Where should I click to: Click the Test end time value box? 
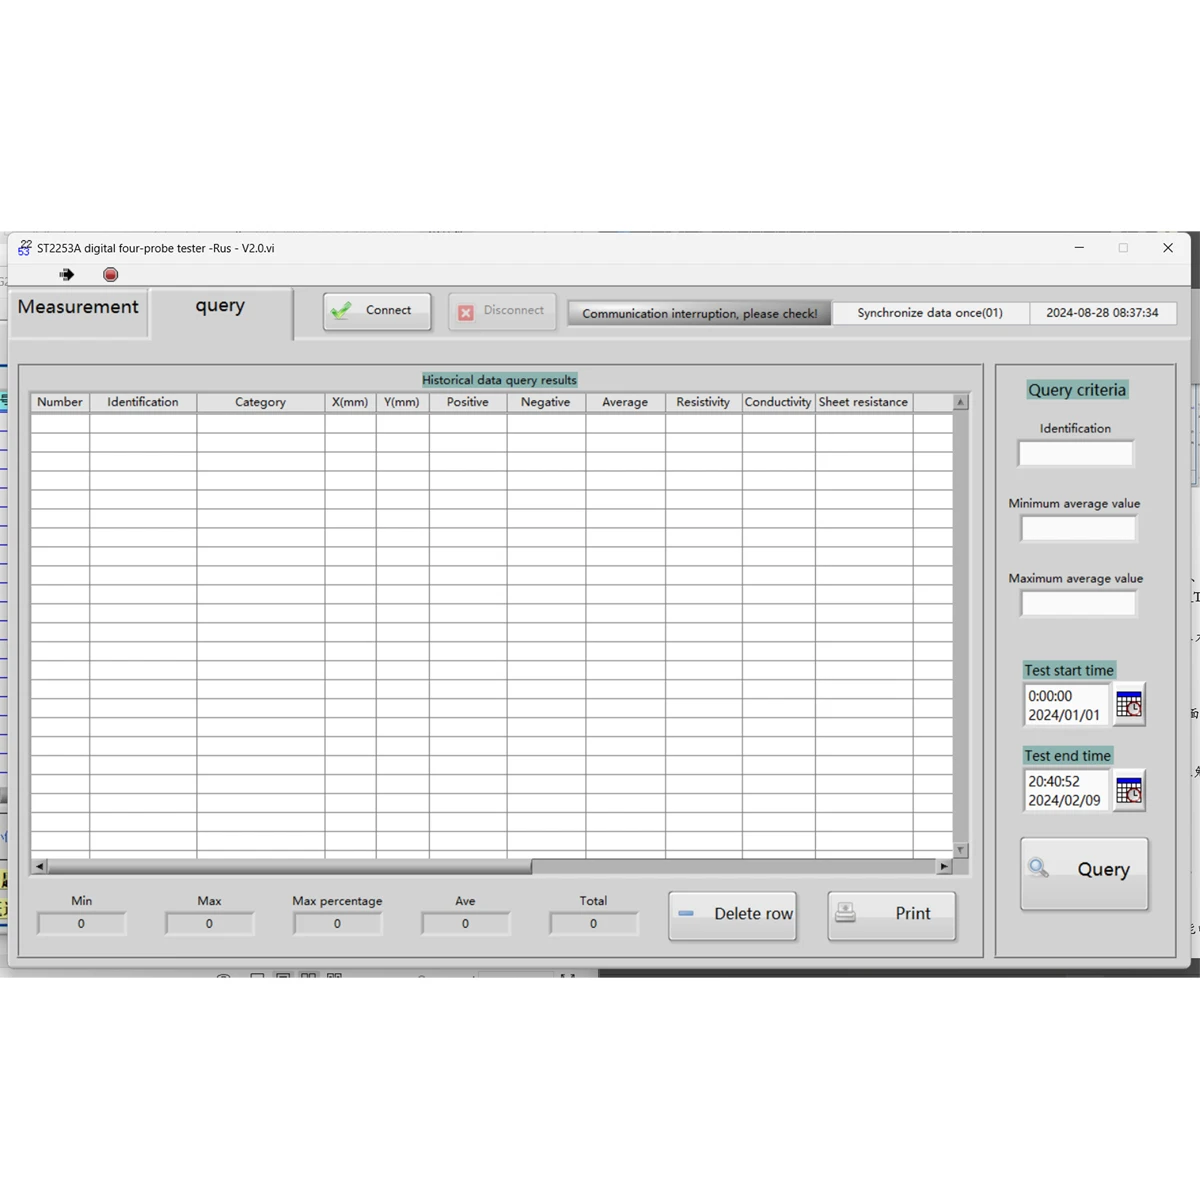coord(1066,791)
